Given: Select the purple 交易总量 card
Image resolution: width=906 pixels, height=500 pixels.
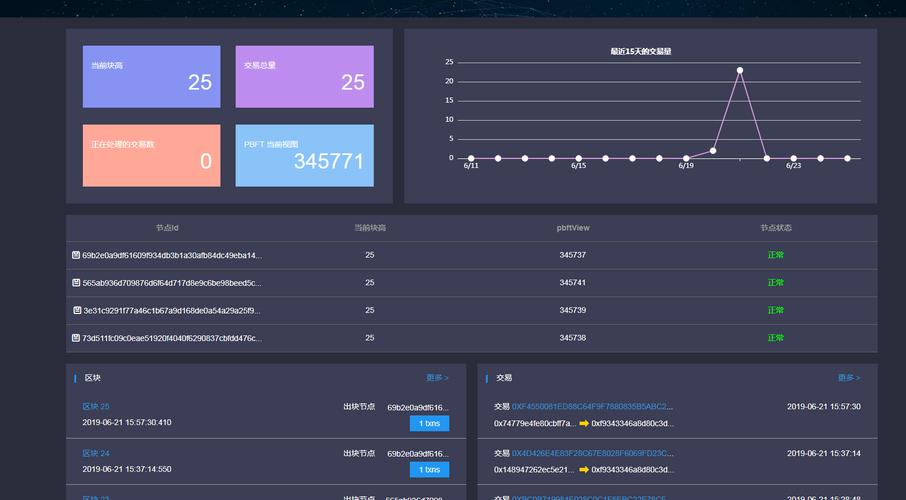Looking at the screenshot, I should tap(304, 77).
